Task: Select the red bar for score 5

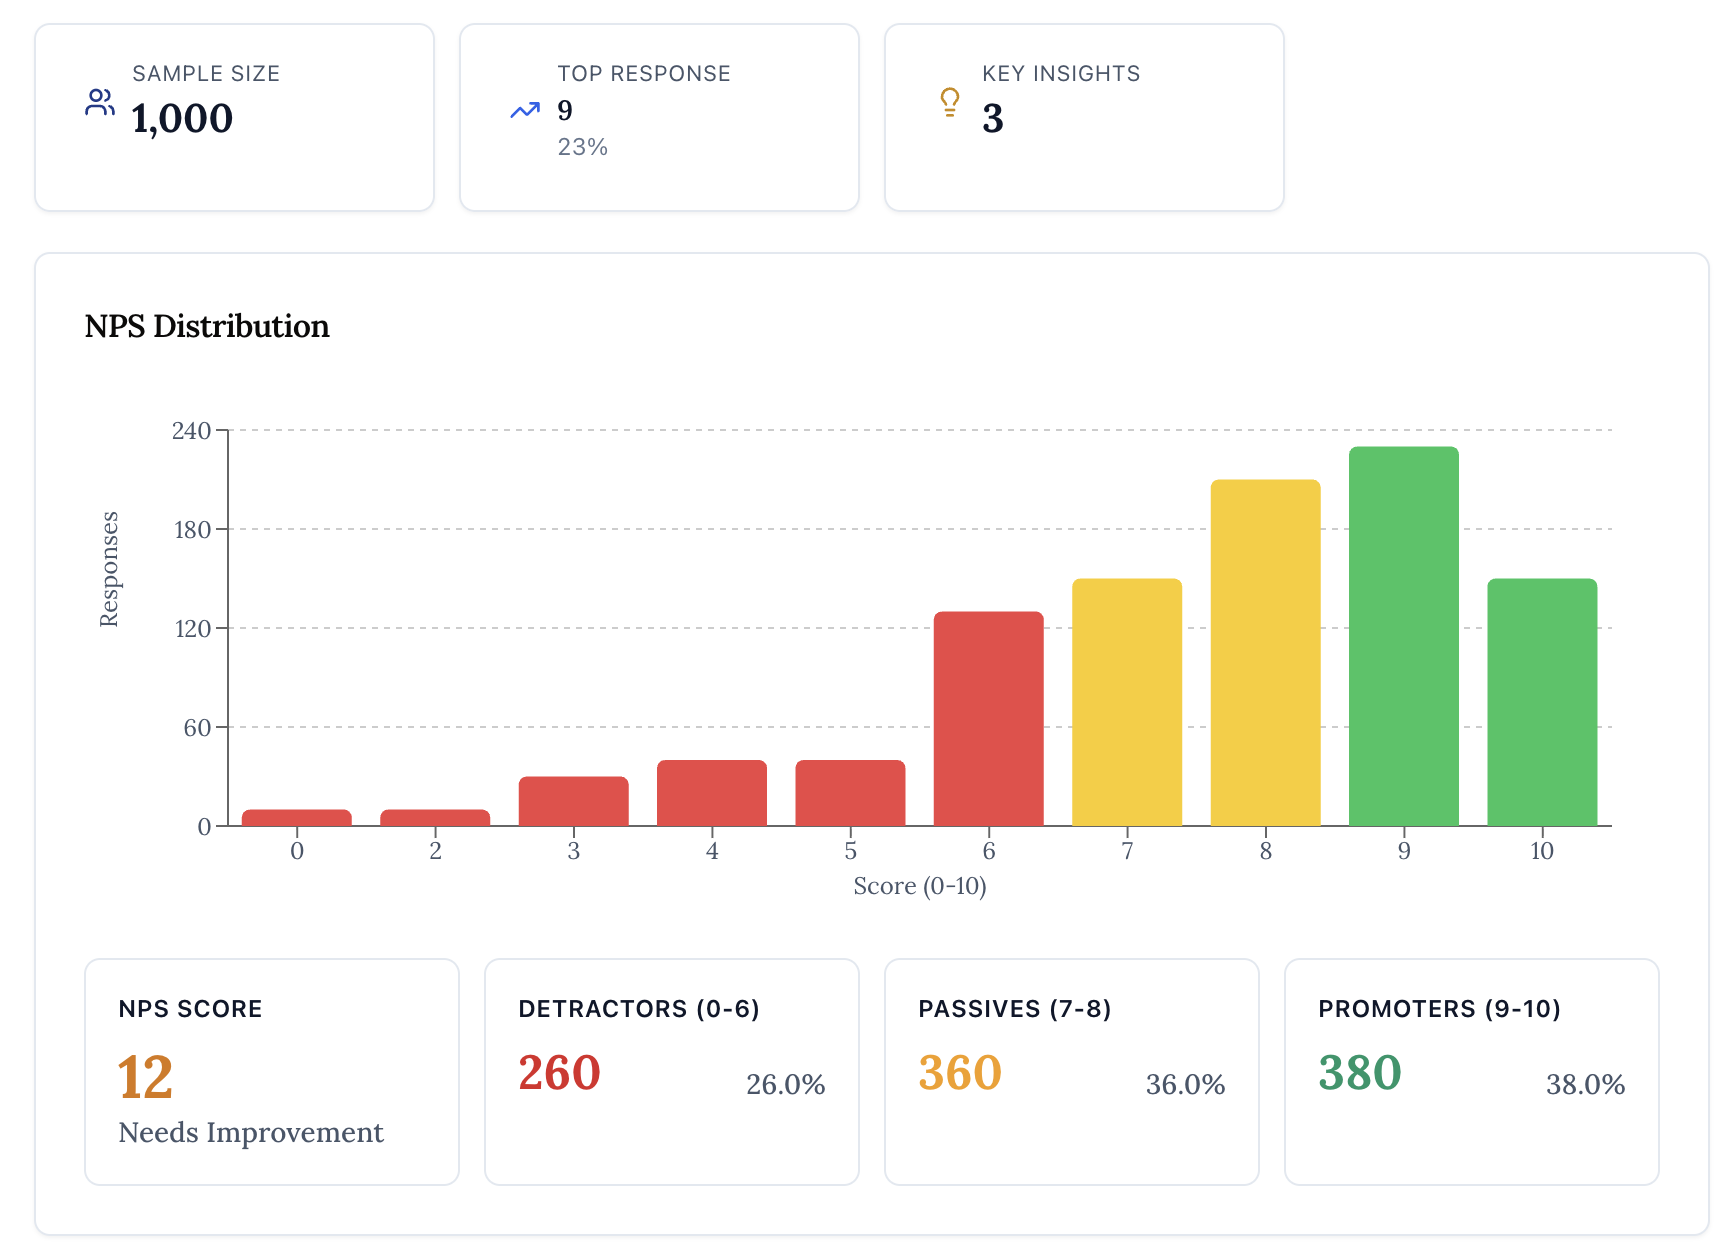Action: [x=851, y=793]
